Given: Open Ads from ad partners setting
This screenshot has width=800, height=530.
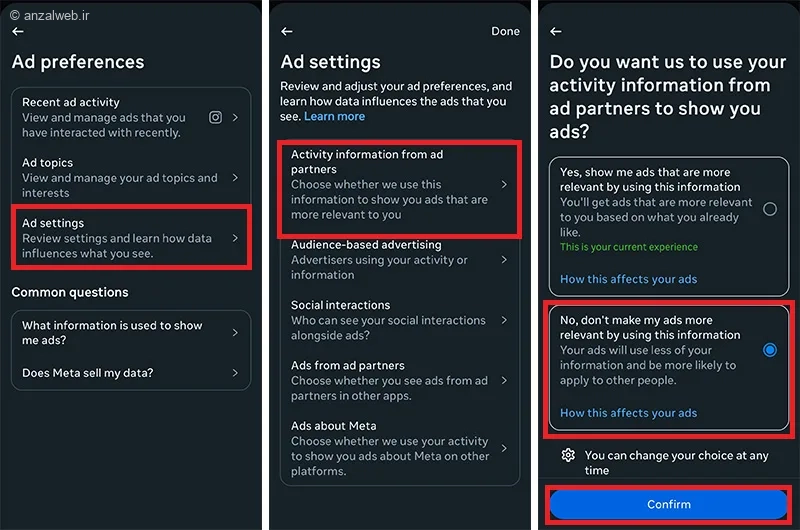Looking at the screenshot, I should click(504, 380).
